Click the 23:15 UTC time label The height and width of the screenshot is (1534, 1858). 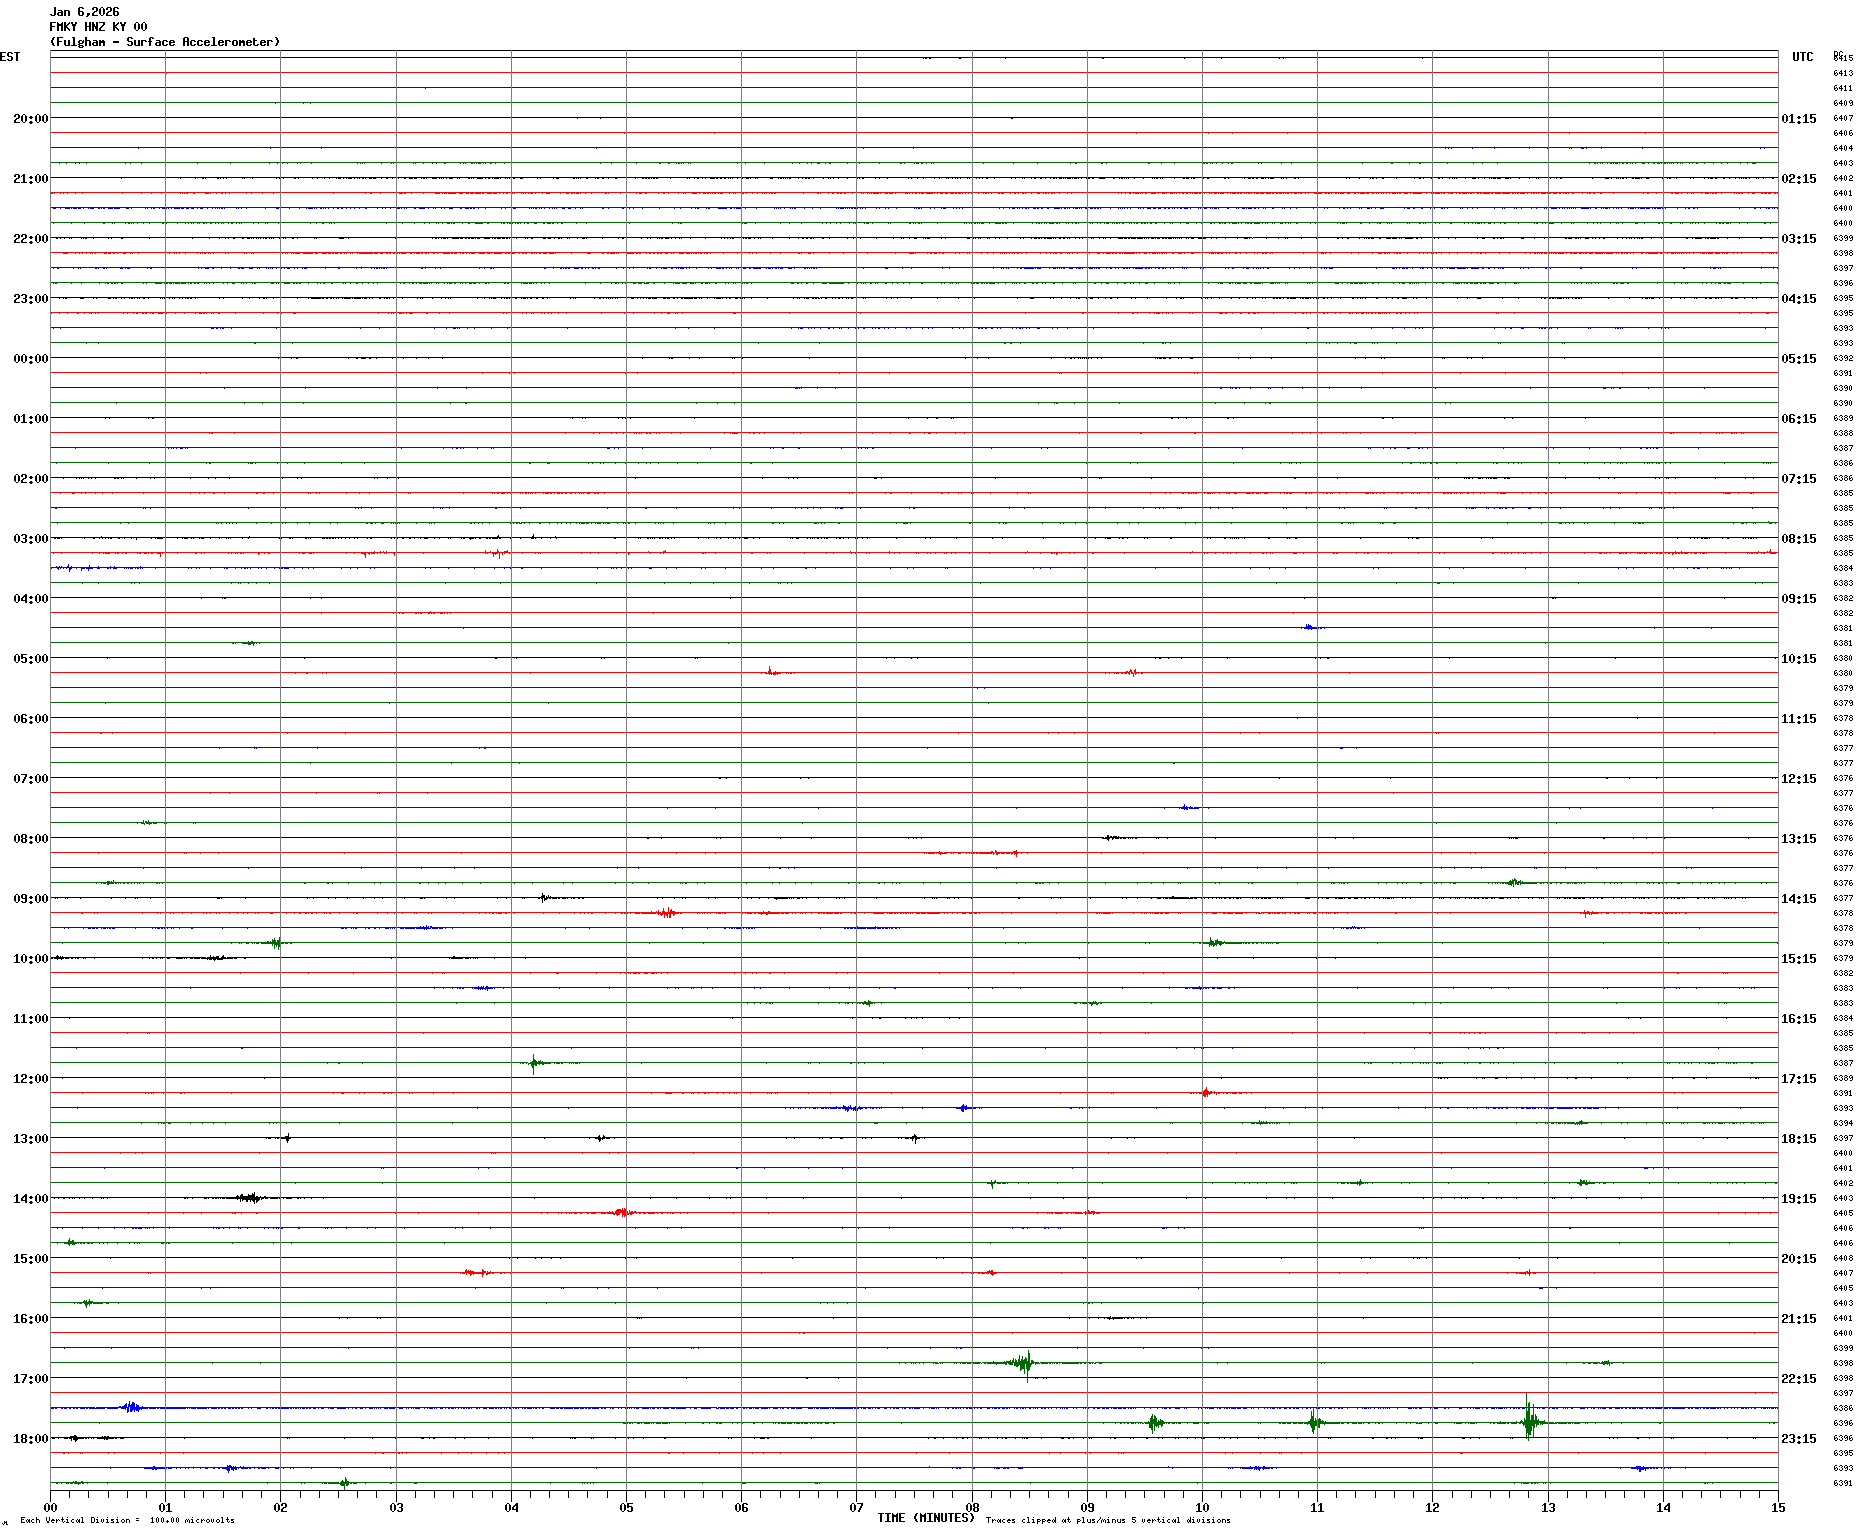1798,1439
